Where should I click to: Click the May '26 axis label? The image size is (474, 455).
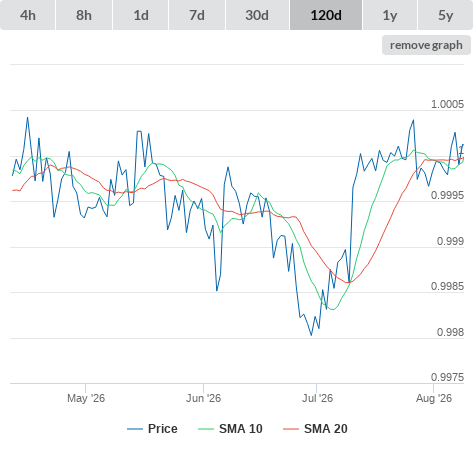pyautogui.click(x=86, y=398)
